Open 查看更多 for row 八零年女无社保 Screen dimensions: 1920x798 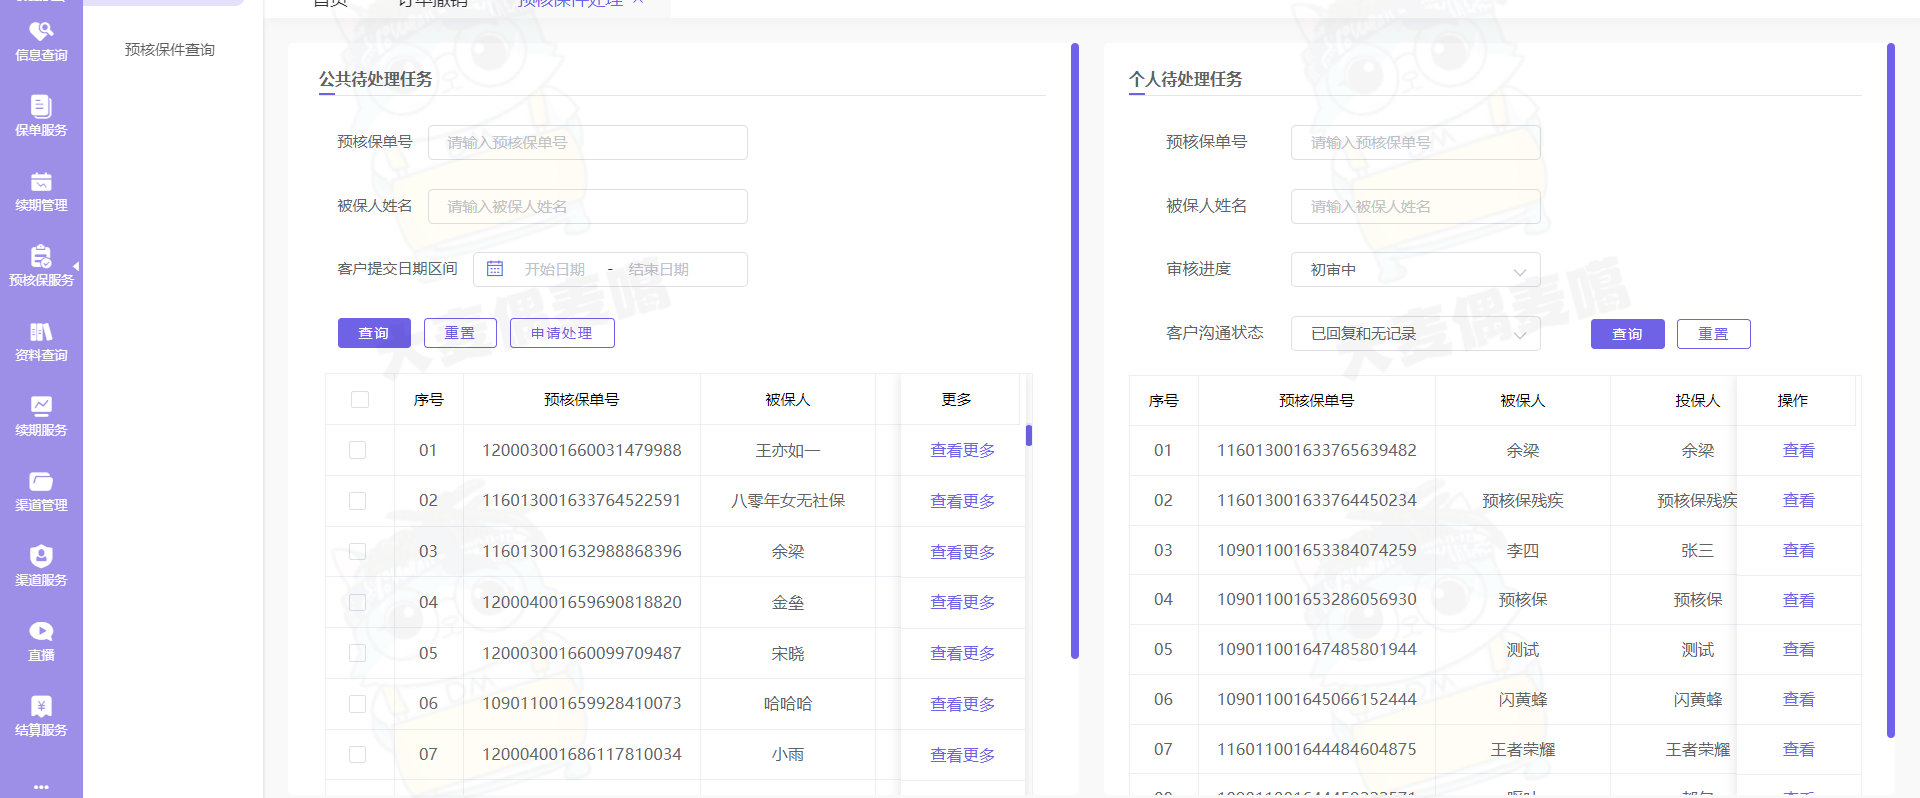pos(962,501)
